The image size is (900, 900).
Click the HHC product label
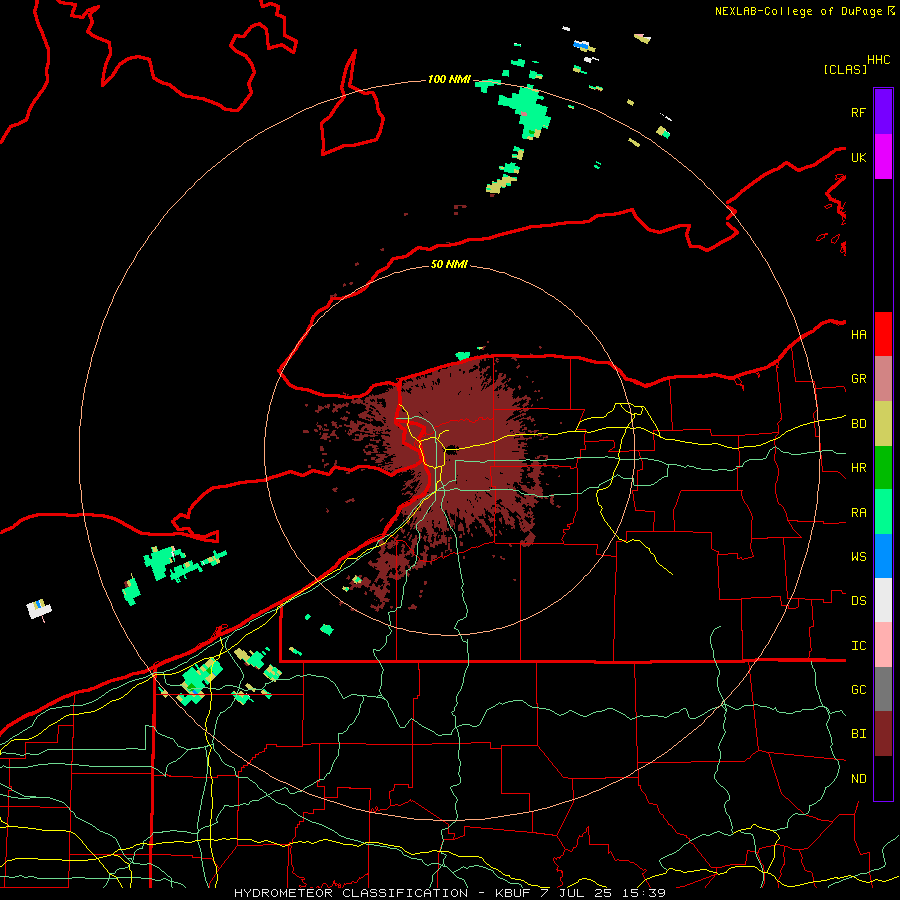tap(878, 60)
